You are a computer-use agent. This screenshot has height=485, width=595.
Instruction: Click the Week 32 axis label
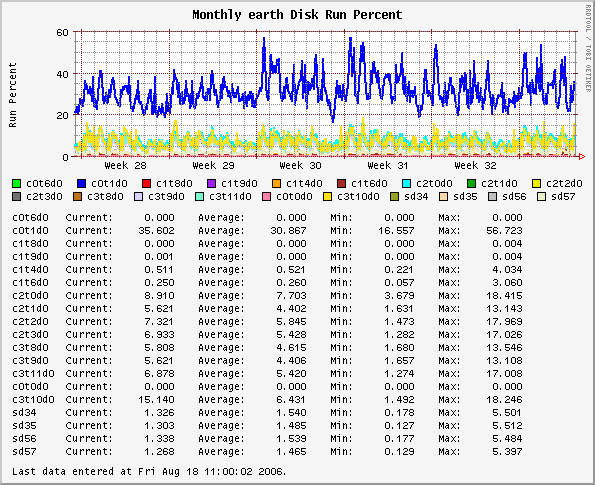pos(475,165)
